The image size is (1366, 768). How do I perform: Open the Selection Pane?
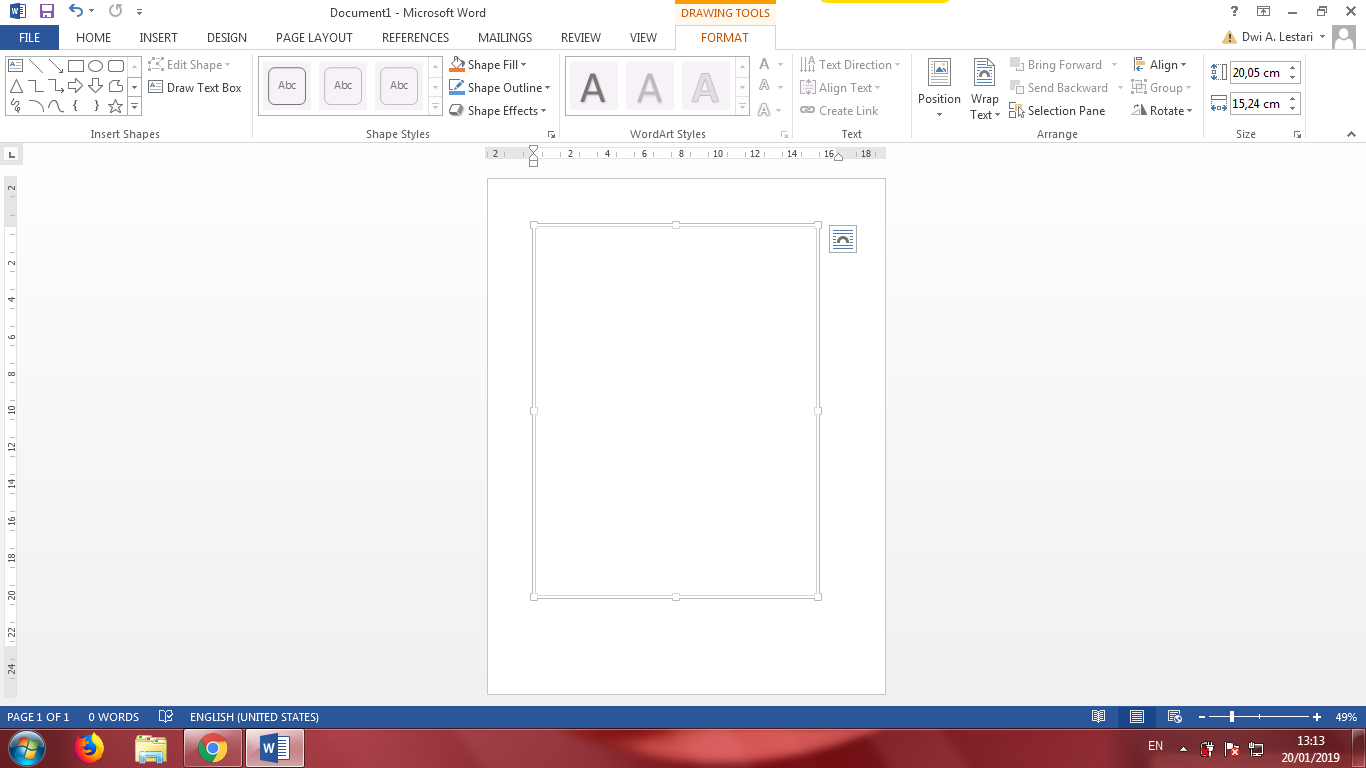point(1058,111)
